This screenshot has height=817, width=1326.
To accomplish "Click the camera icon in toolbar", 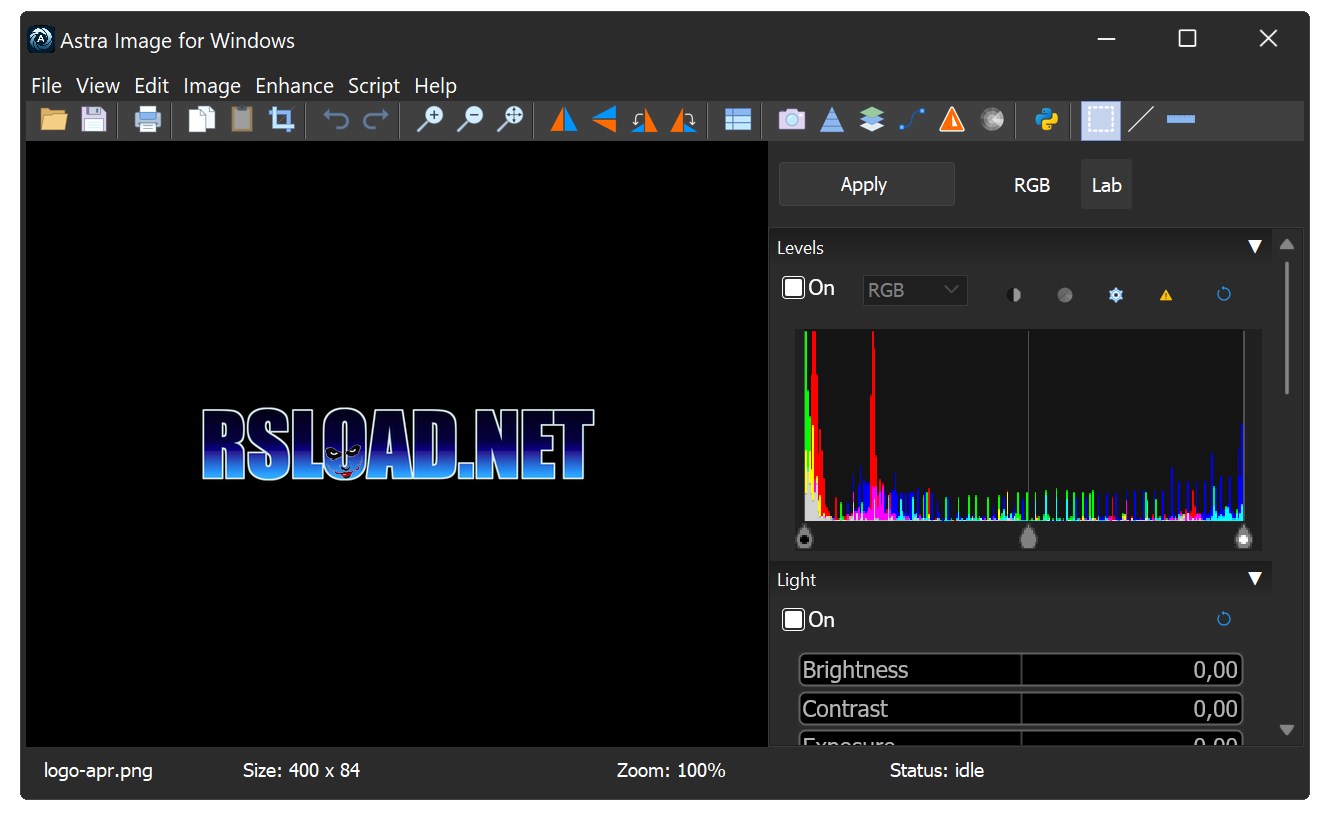I will [791, 120].
